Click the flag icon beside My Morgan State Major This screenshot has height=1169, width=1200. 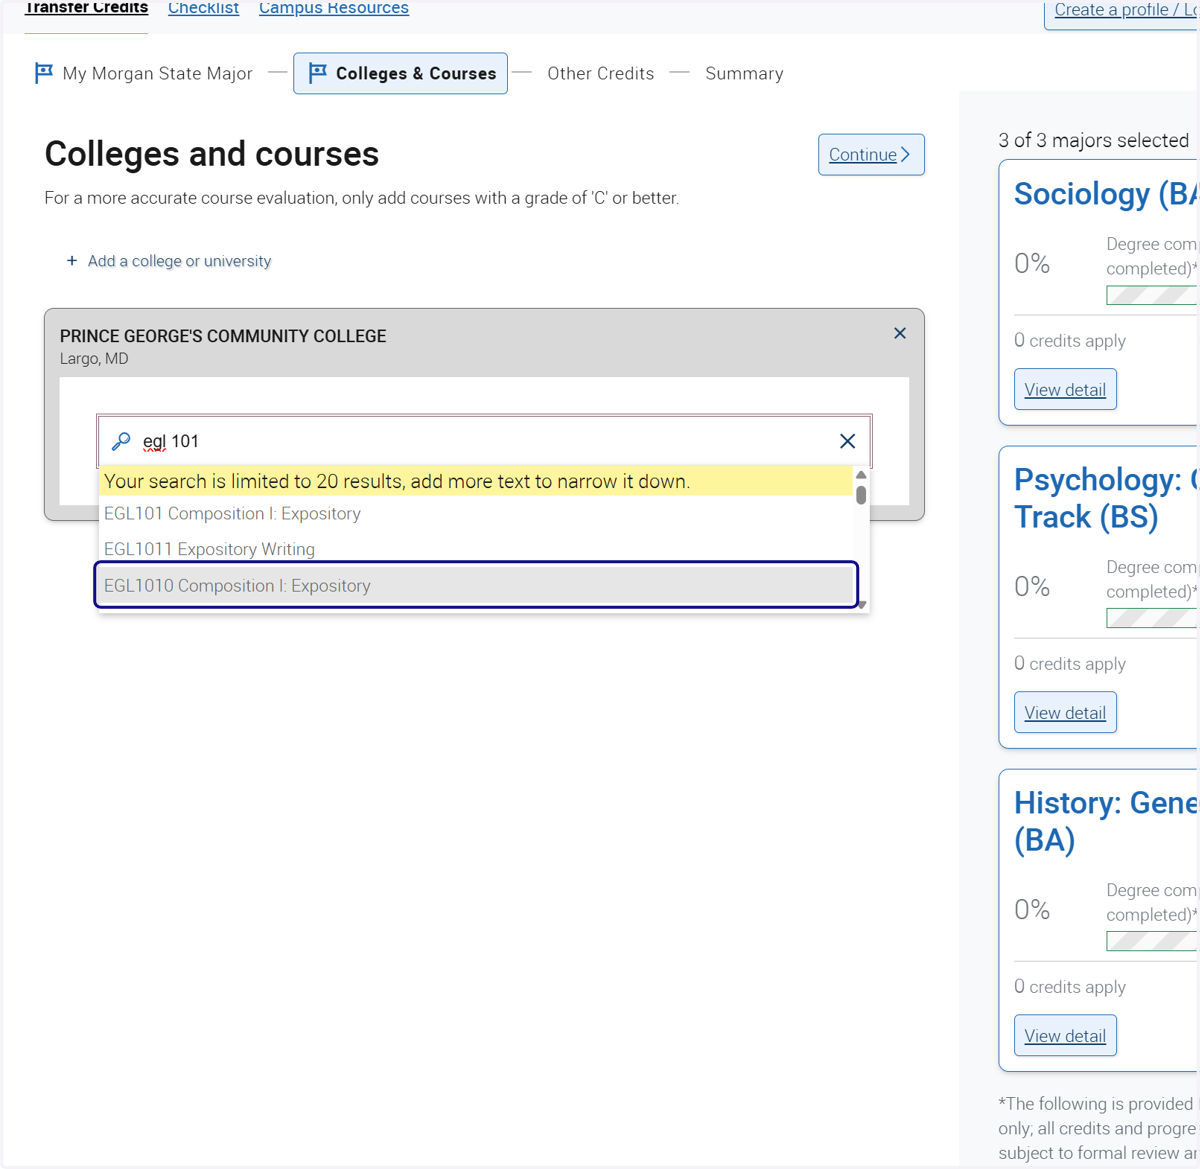(x=44, y=73)
